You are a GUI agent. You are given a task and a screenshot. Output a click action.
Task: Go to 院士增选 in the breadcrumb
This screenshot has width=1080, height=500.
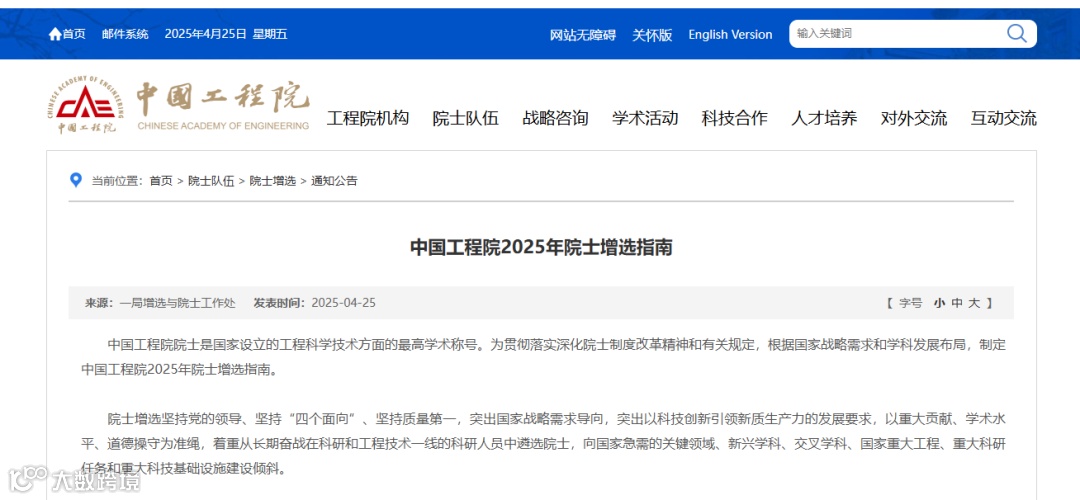(x=273, y=181)
